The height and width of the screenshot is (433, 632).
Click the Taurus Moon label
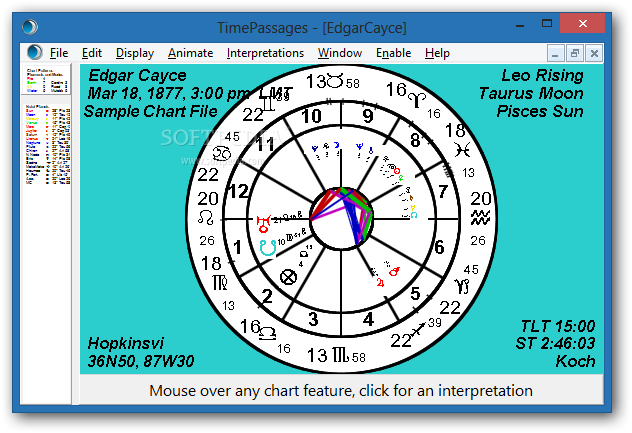[x=531, y=93]
